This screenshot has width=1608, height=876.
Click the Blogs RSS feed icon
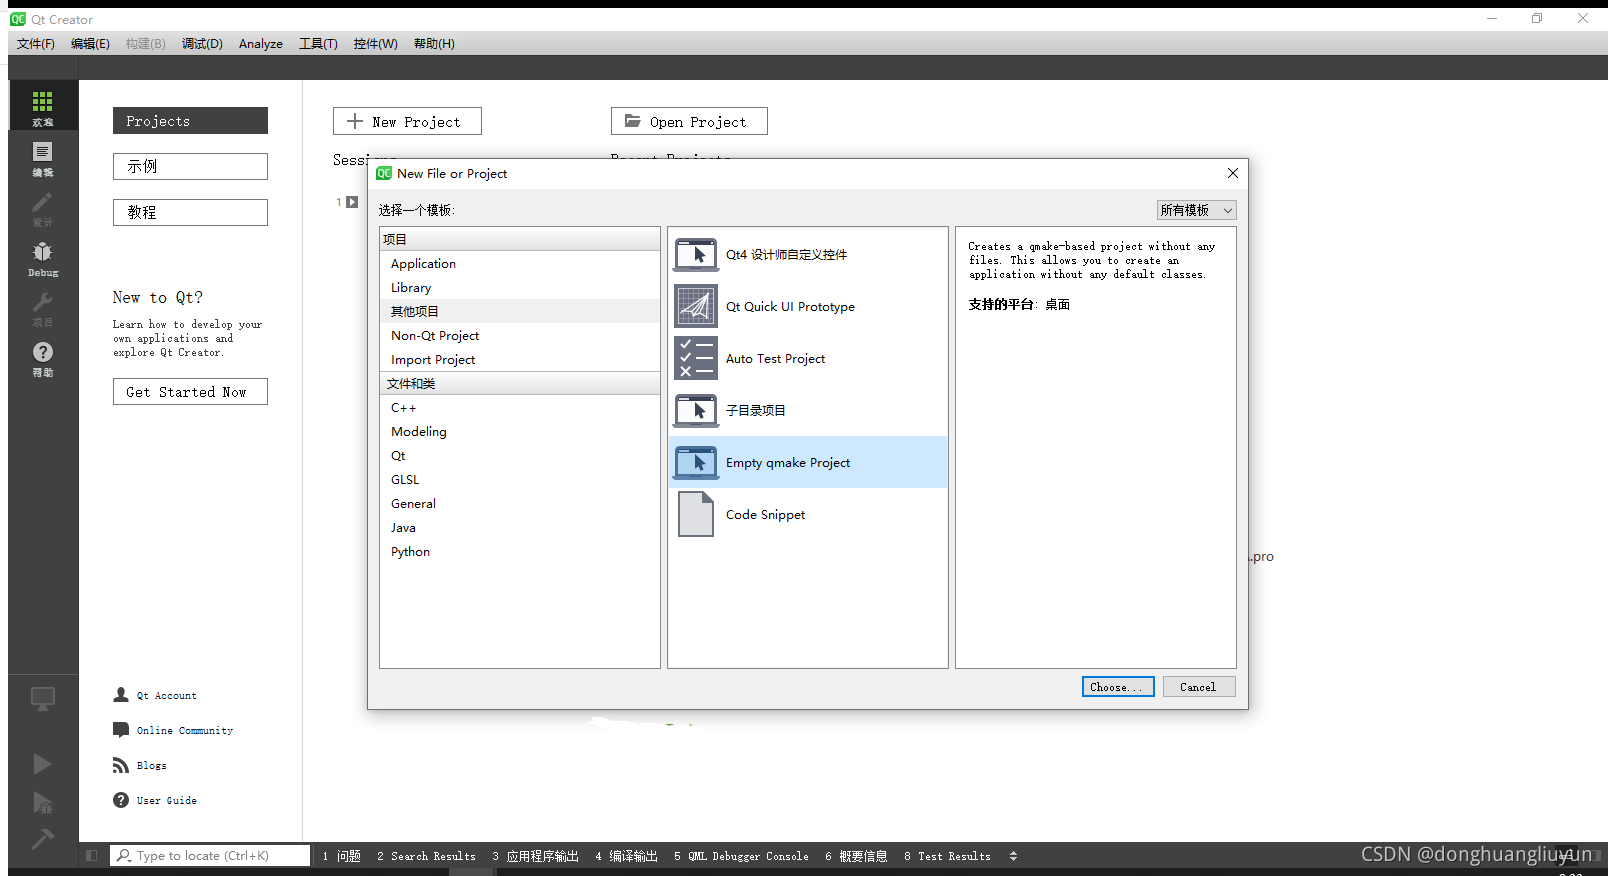(121, 765)
